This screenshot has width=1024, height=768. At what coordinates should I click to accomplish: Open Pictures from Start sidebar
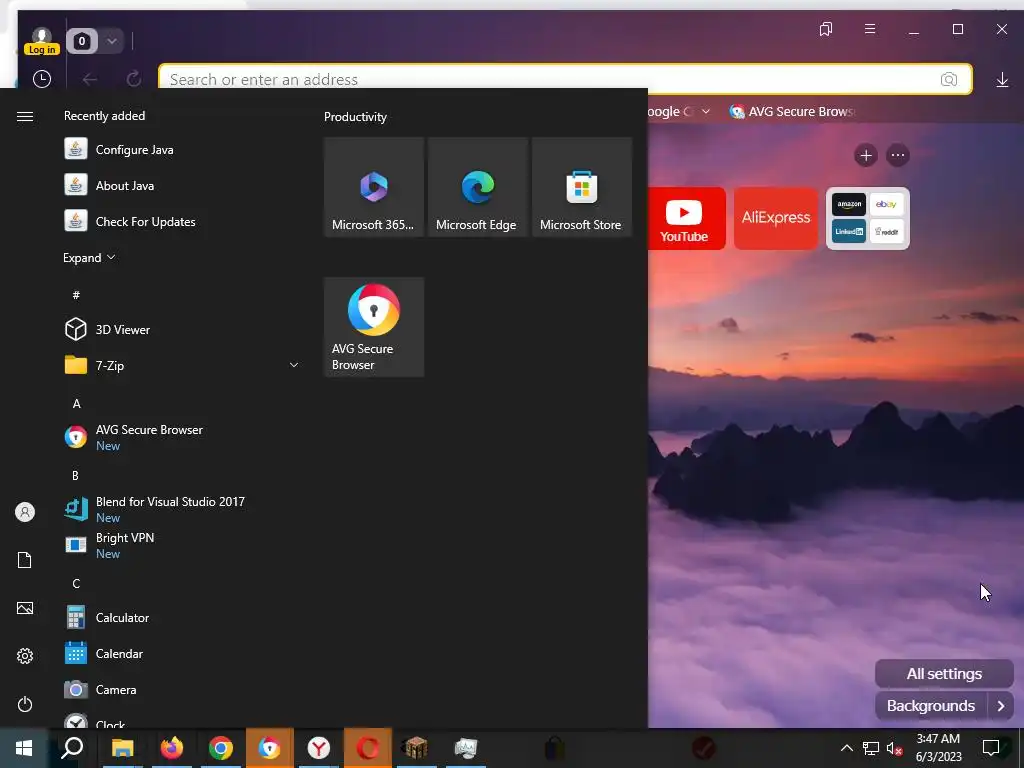pyautogui.click(x=25, y=608)
